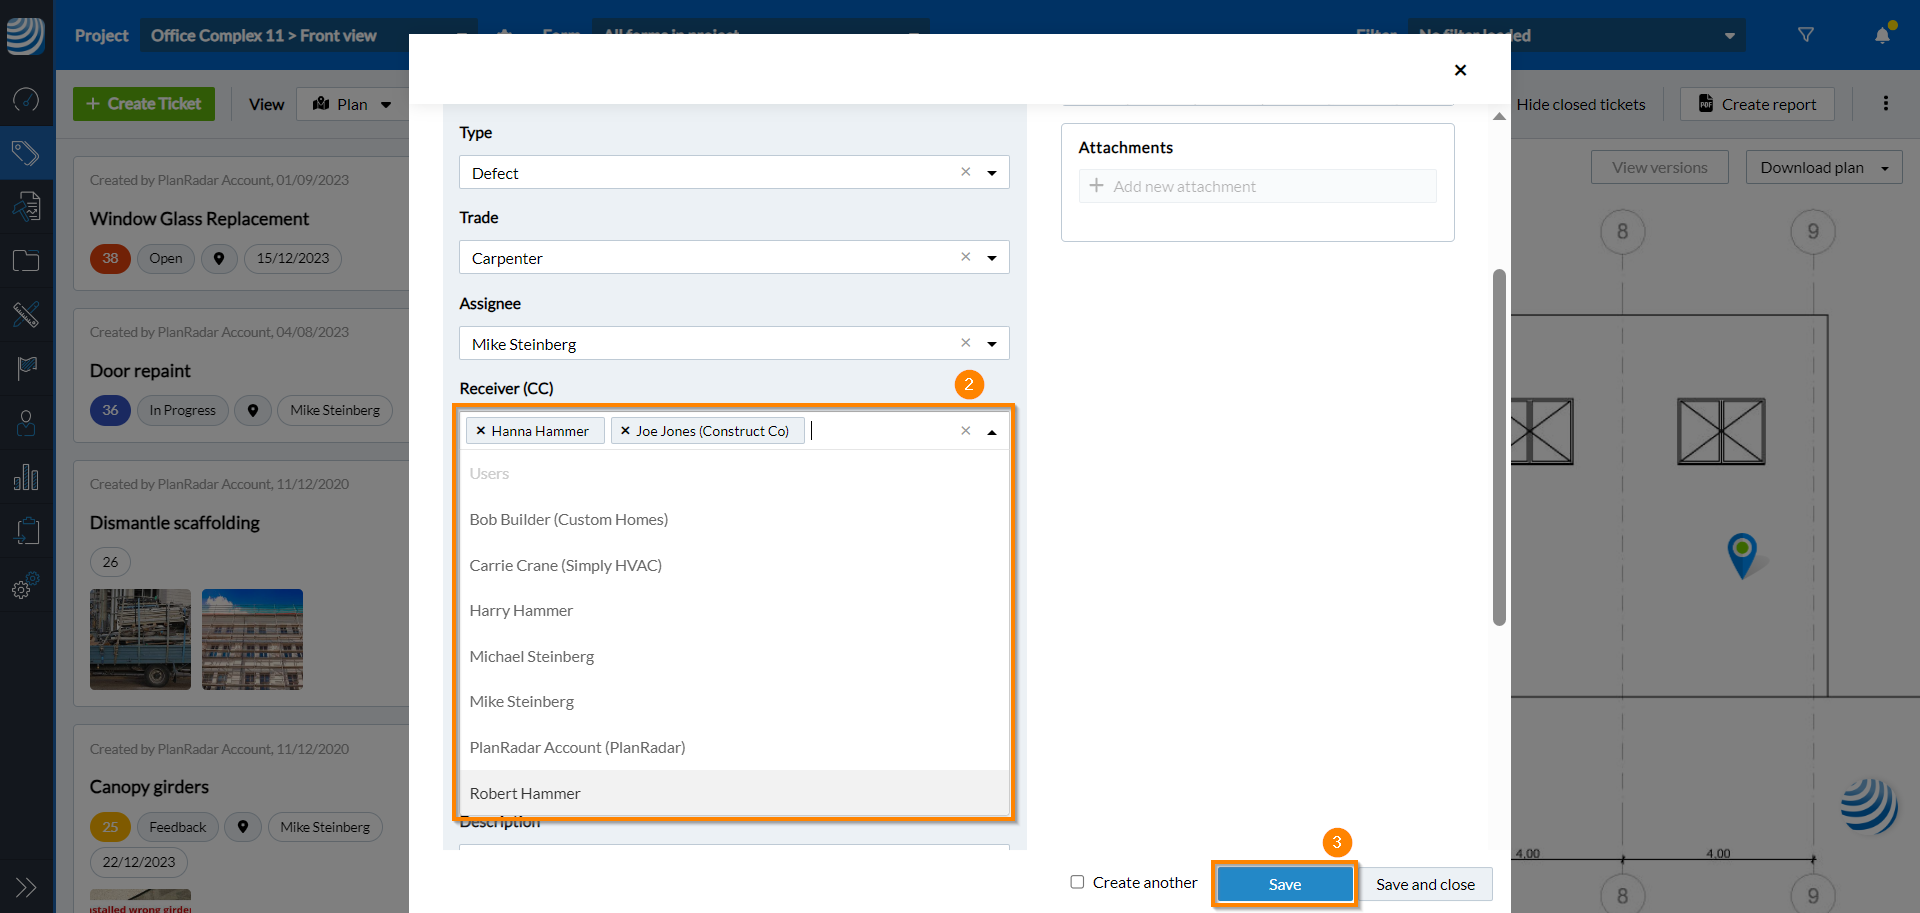The height and width of the screenshot is (913, 1920).
Task: Open the Trade Carpenter dropdown arrow
Action: [992, 258]
